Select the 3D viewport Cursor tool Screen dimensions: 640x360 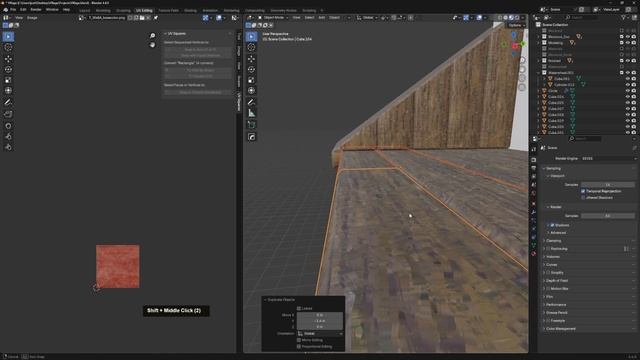[x=251, y=47]
